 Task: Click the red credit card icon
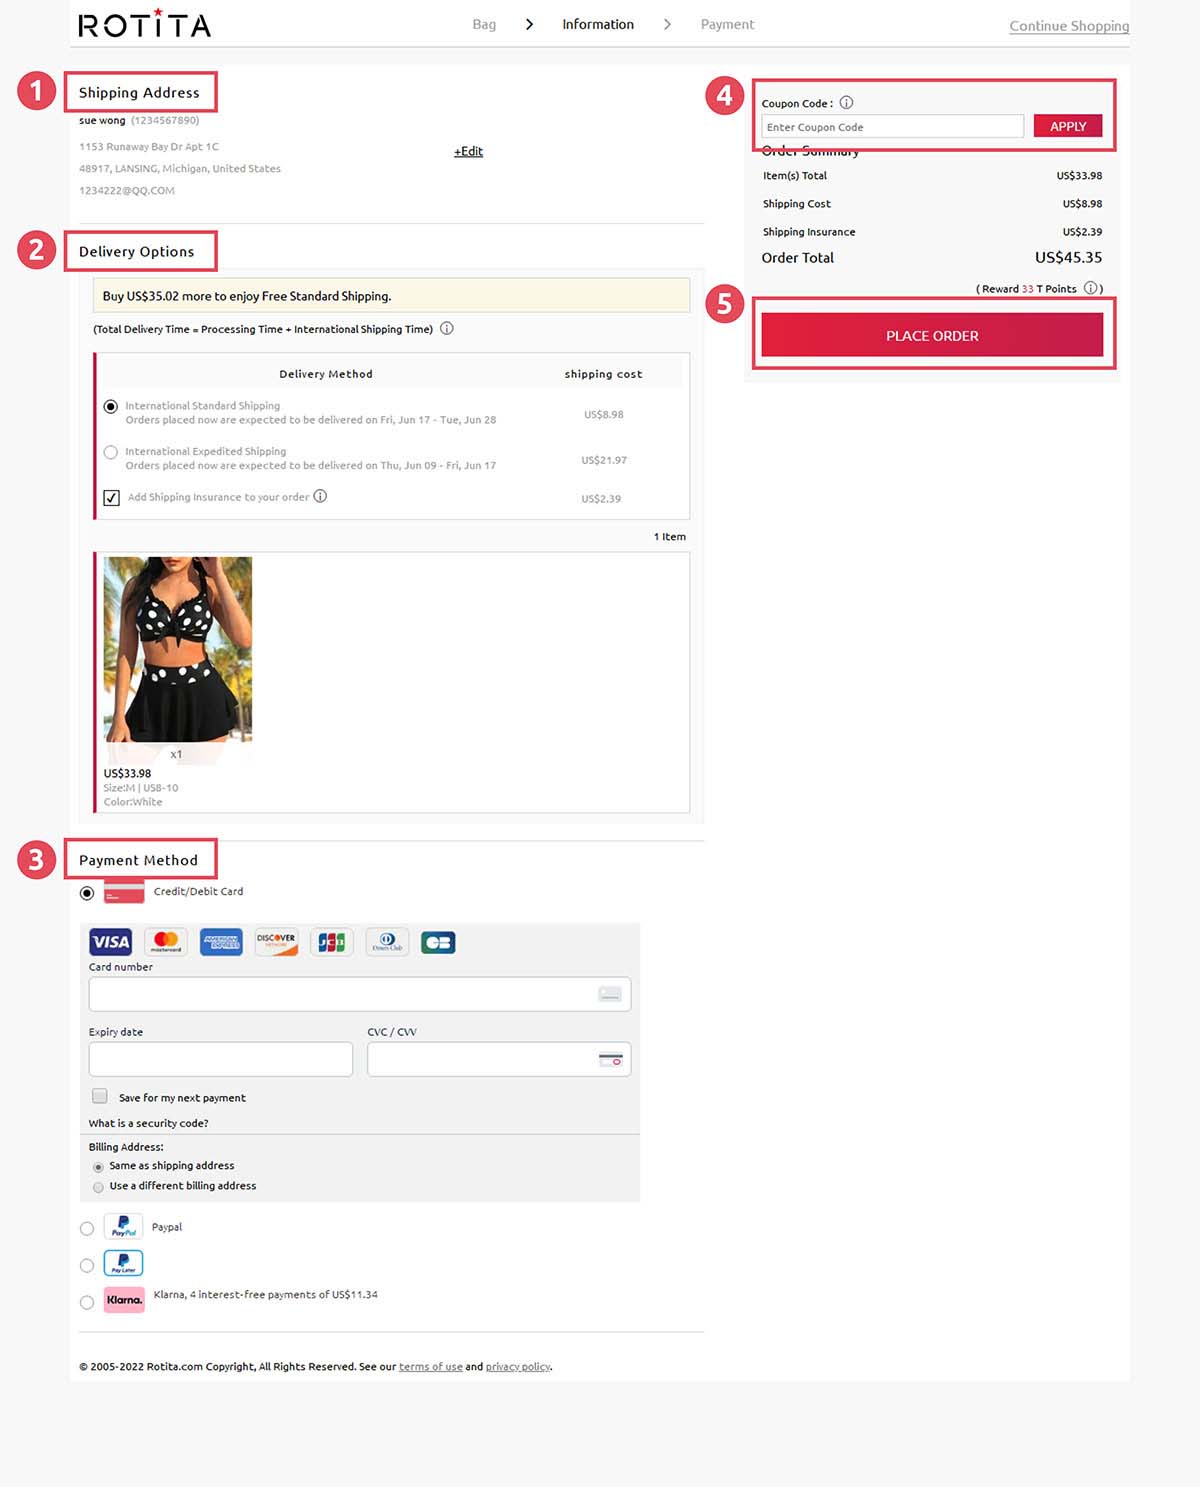[x=124, y=891]
